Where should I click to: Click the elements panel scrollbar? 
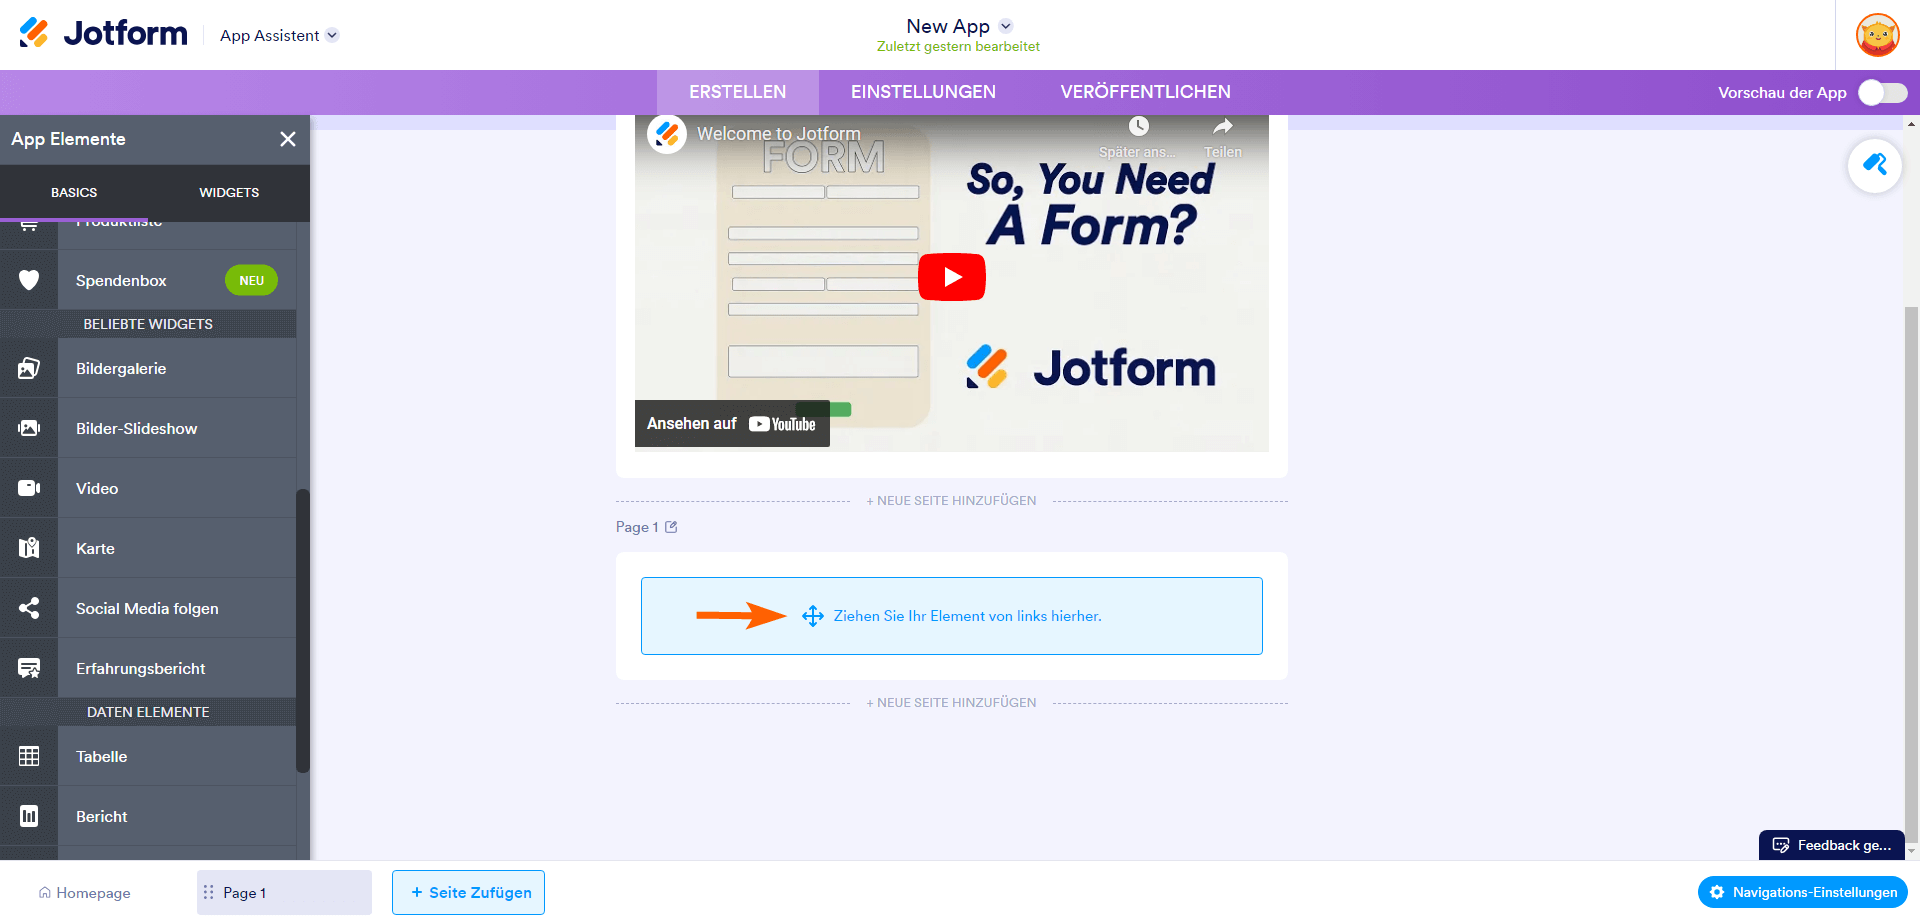pyautogui.click(x=303, y=631)
